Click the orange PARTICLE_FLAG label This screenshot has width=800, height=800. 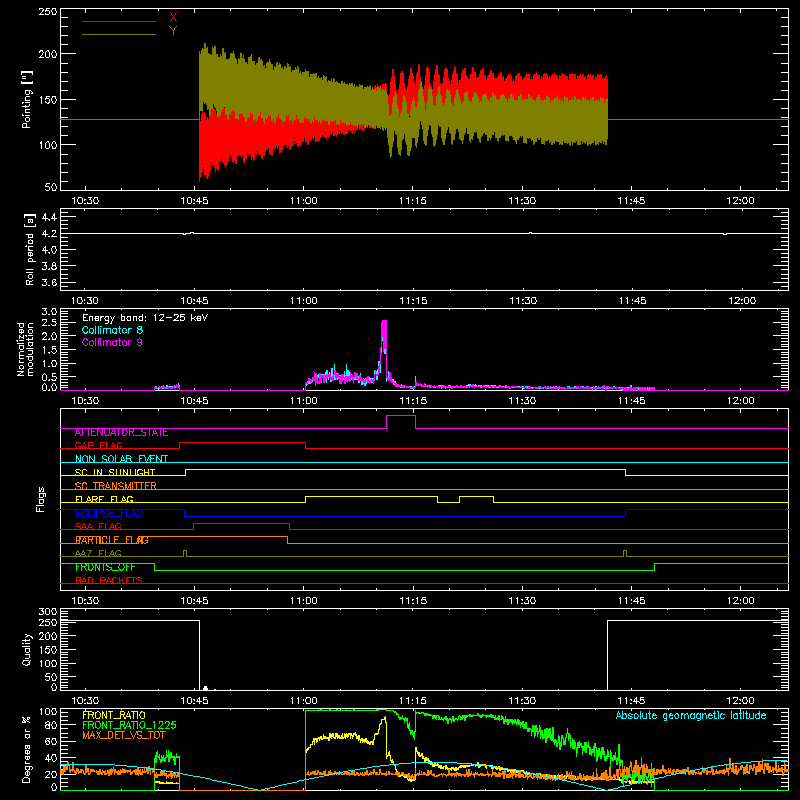(x=112, y=540)
